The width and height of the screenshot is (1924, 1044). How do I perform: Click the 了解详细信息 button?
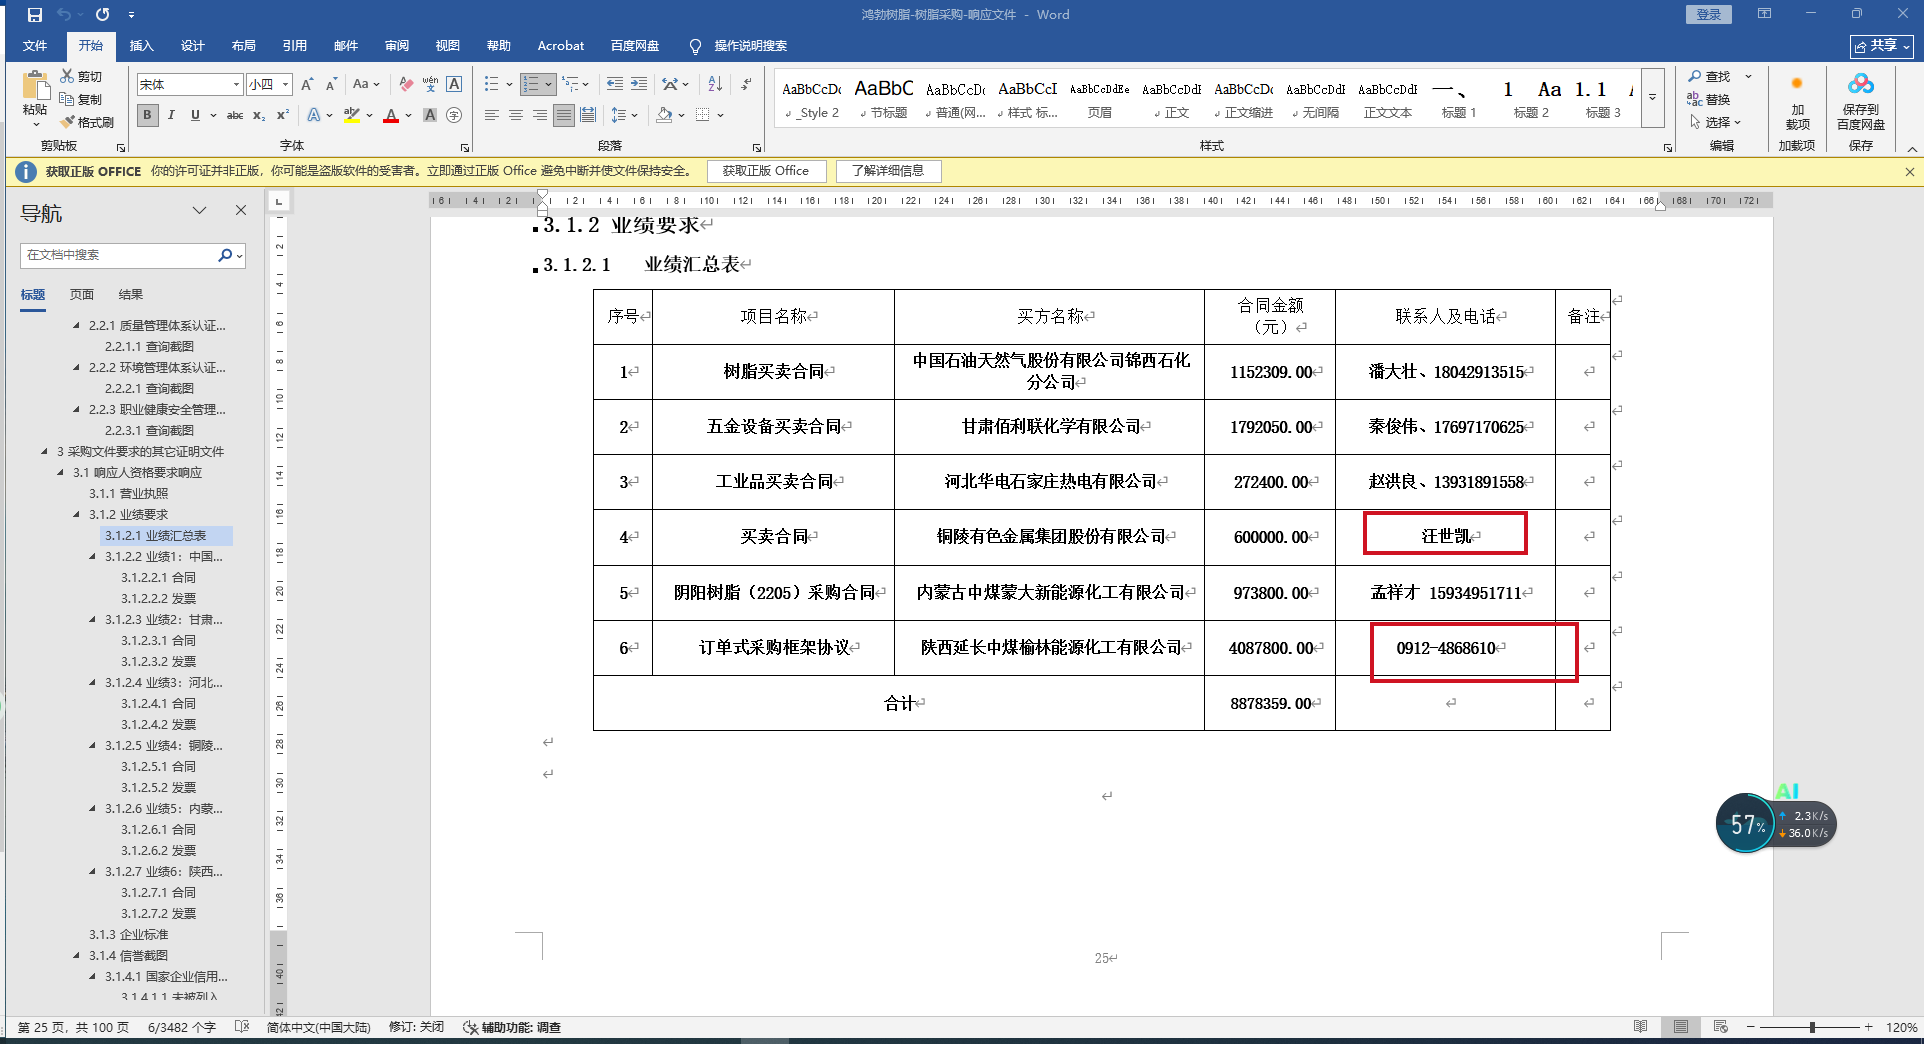click(888, 171)
